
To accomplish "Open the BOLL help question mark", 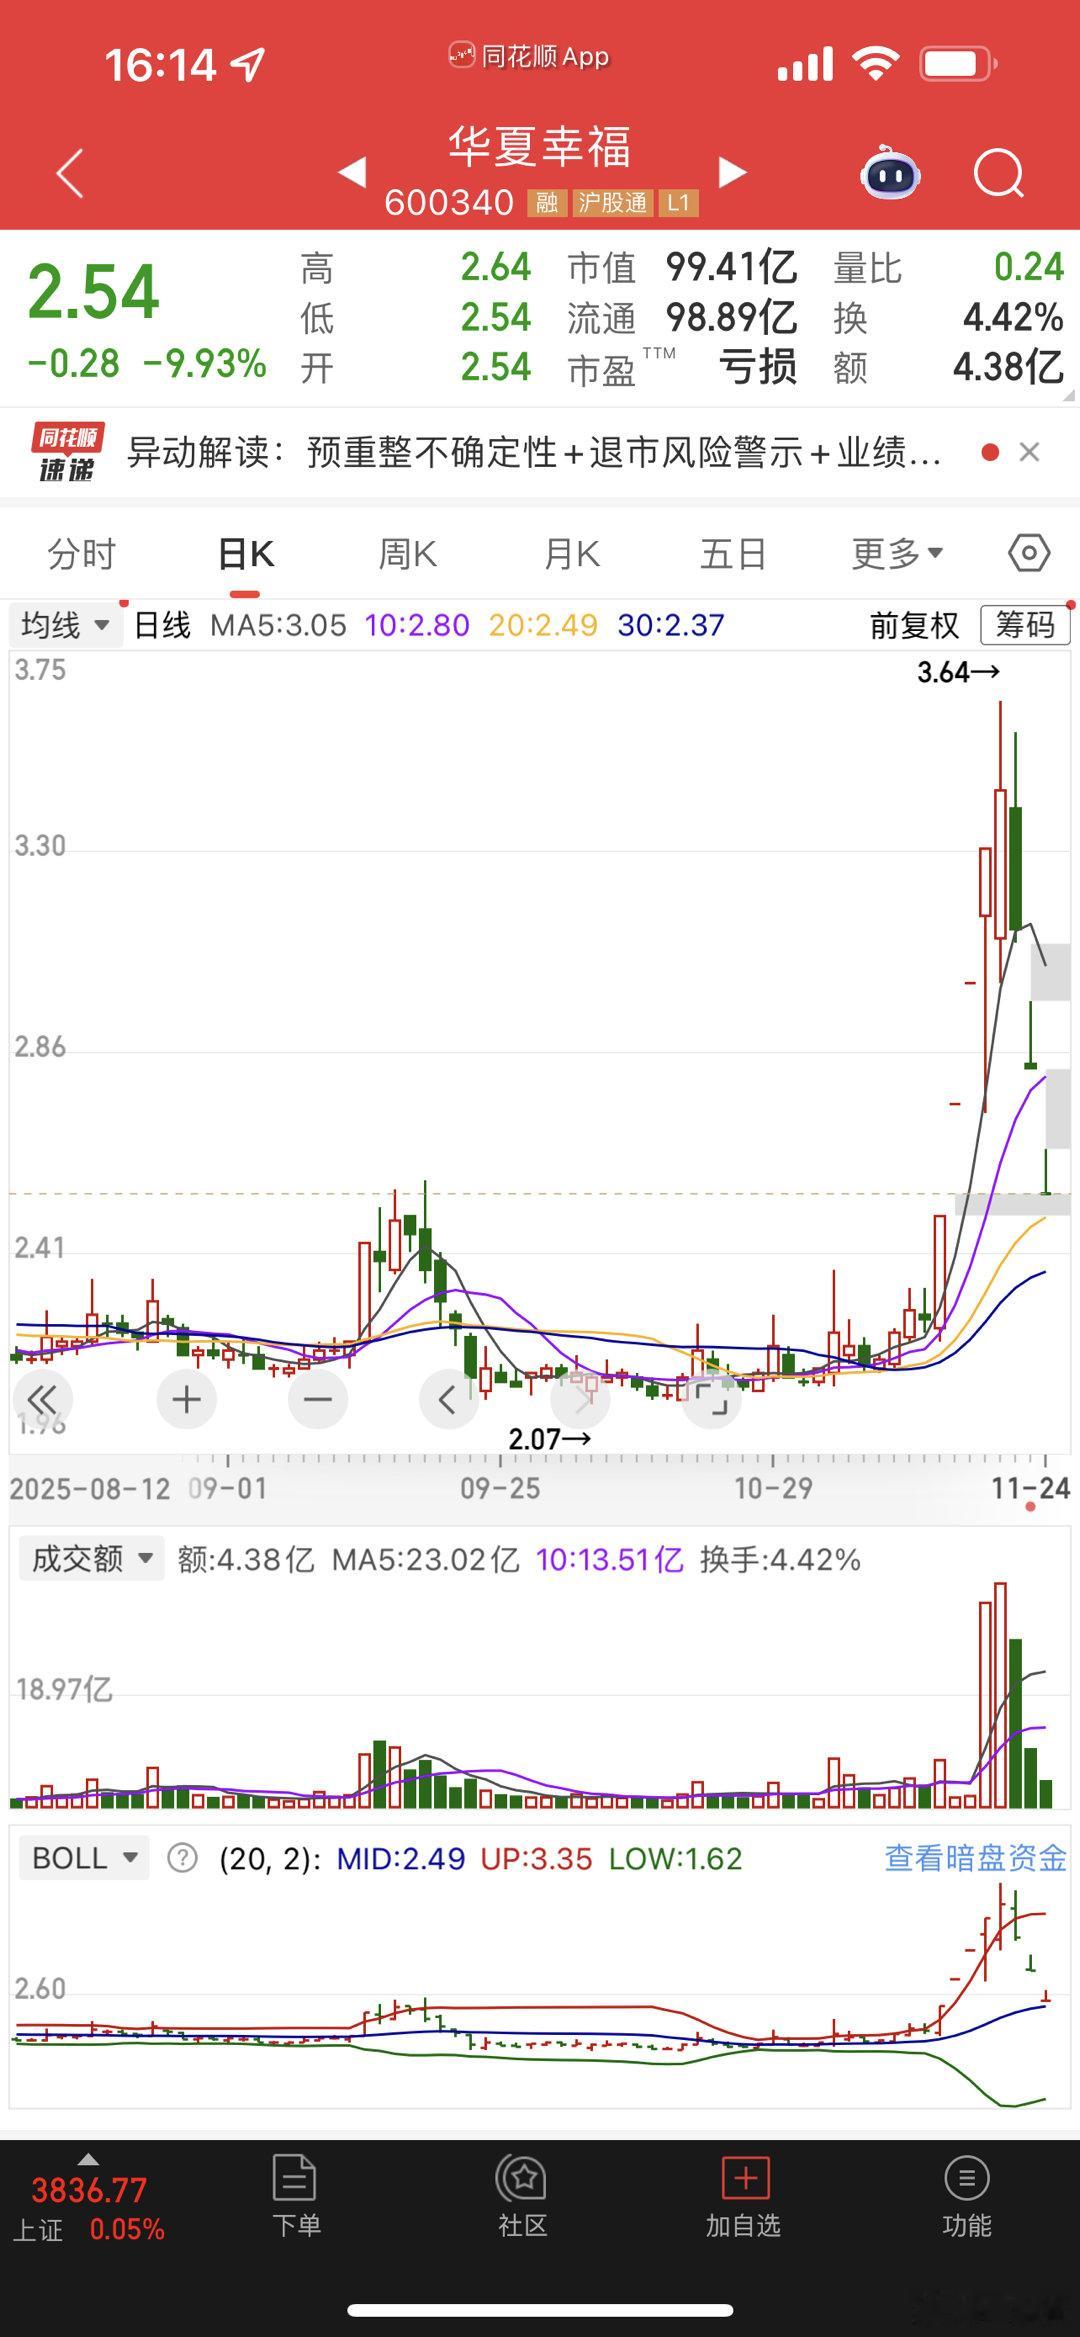I will 182,1858.
